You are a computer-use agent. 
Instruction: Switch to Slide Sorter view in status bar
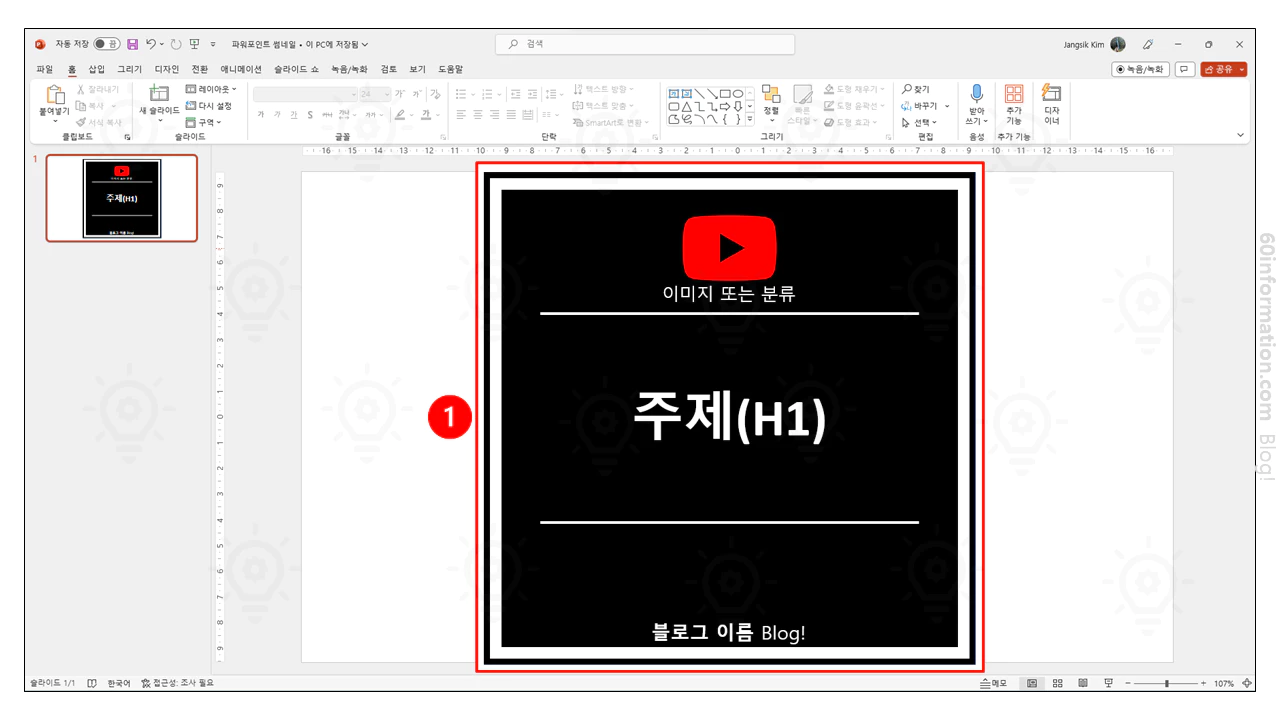coord(1057,682)
